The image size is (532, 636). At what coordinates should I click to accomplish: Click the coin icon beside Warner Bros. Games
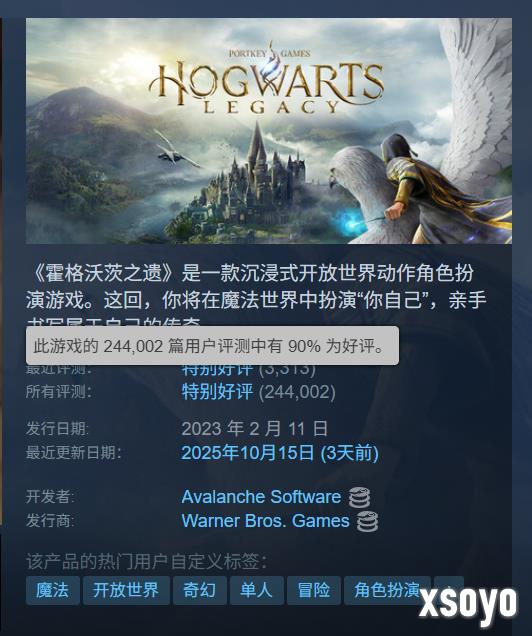coord(367,521)
